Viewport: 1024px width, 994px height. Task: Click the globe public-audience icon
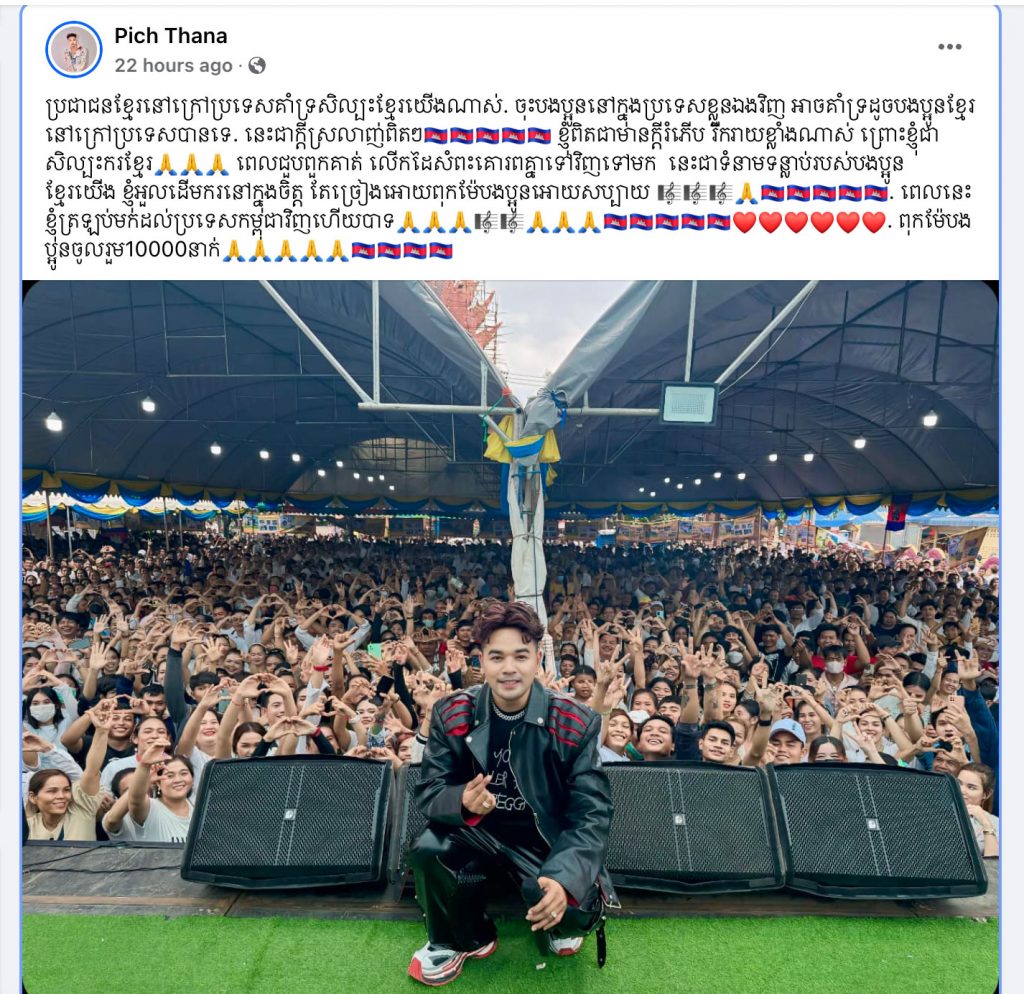click(x=257, y=65)
